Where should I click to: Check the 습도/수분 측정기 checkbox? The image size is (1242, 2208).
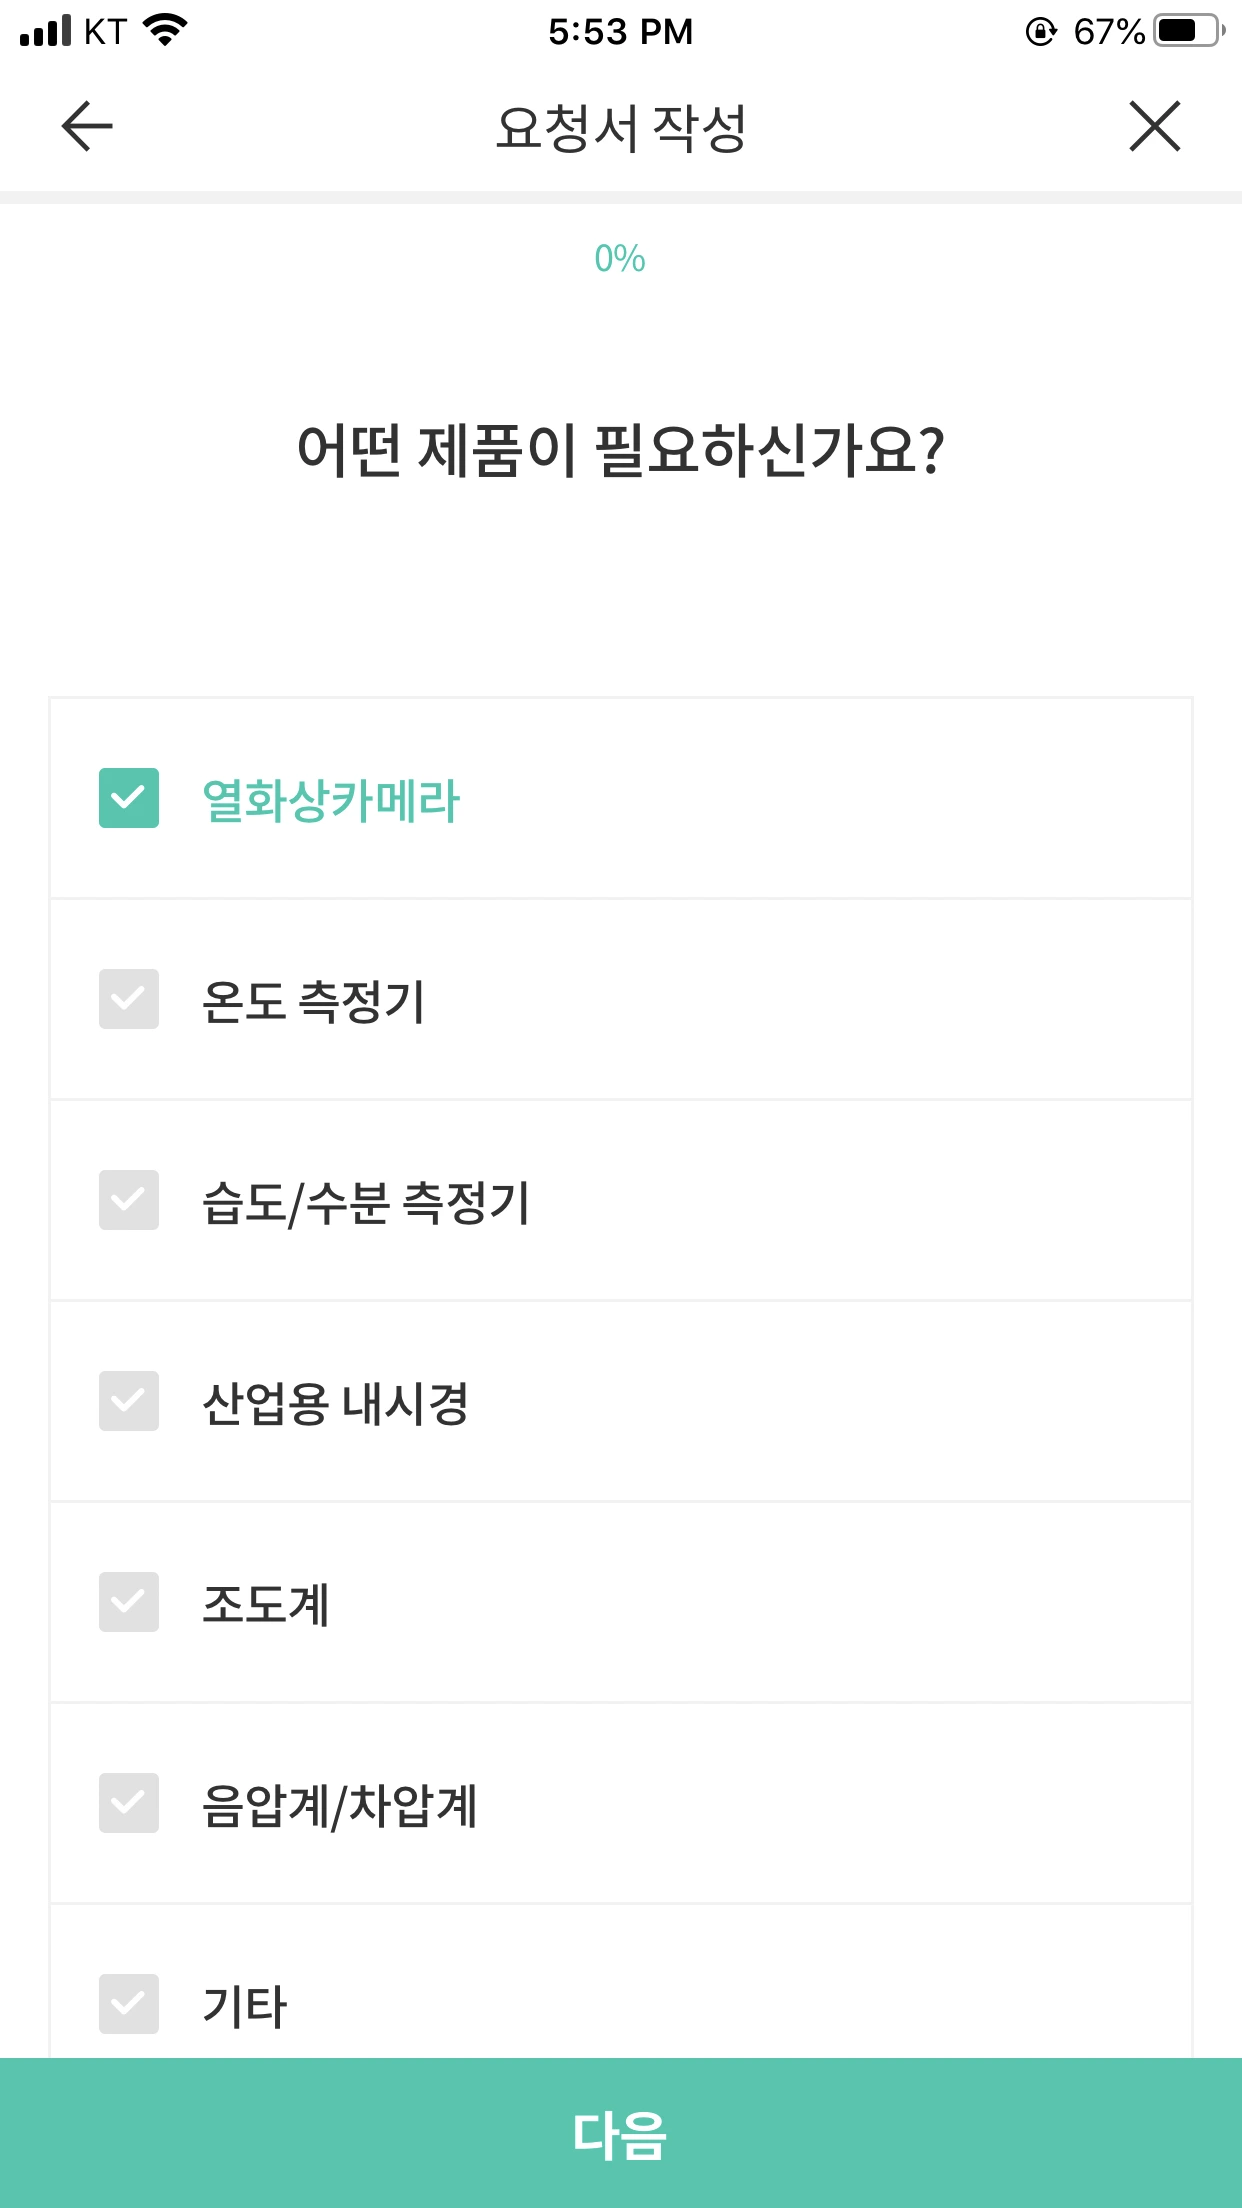[x=129, y=1200]
